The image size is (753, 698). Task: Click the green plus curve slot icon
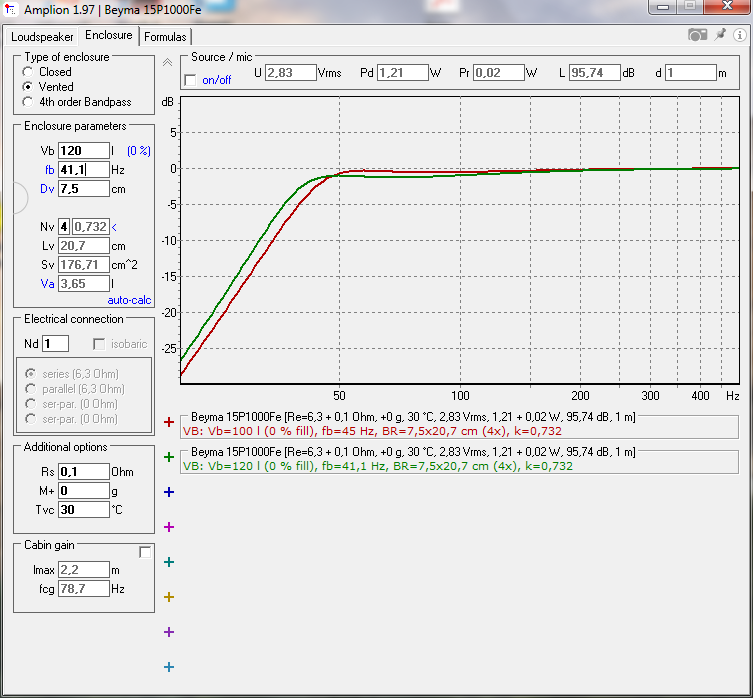(169, 457)
